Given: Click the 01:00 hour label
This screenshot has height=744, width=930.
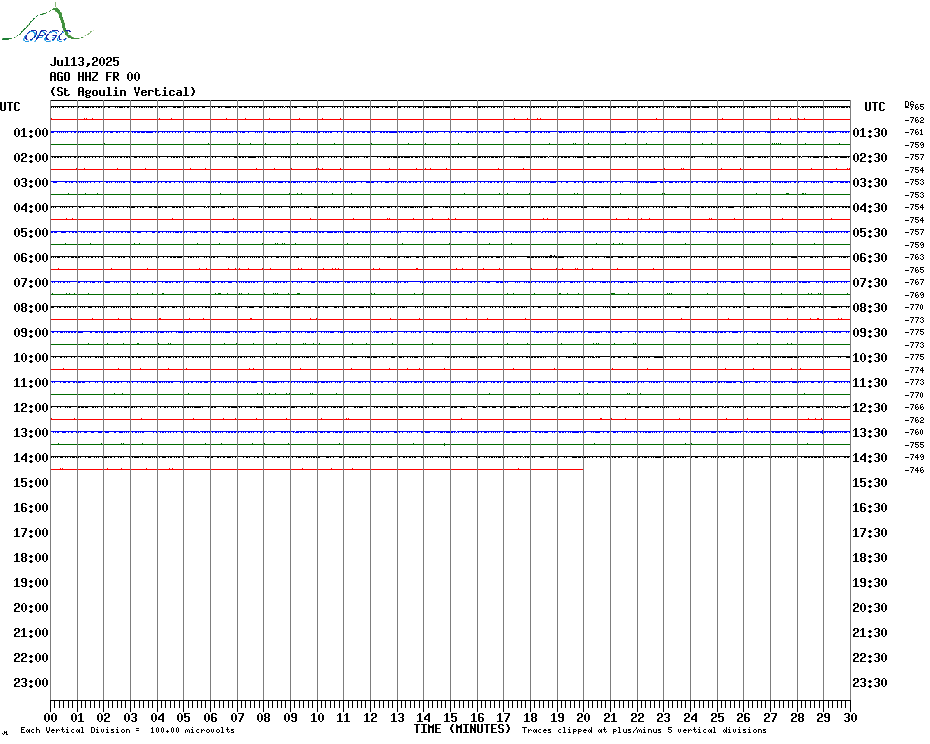Looking at the screenshot, I should coord(31,132).
